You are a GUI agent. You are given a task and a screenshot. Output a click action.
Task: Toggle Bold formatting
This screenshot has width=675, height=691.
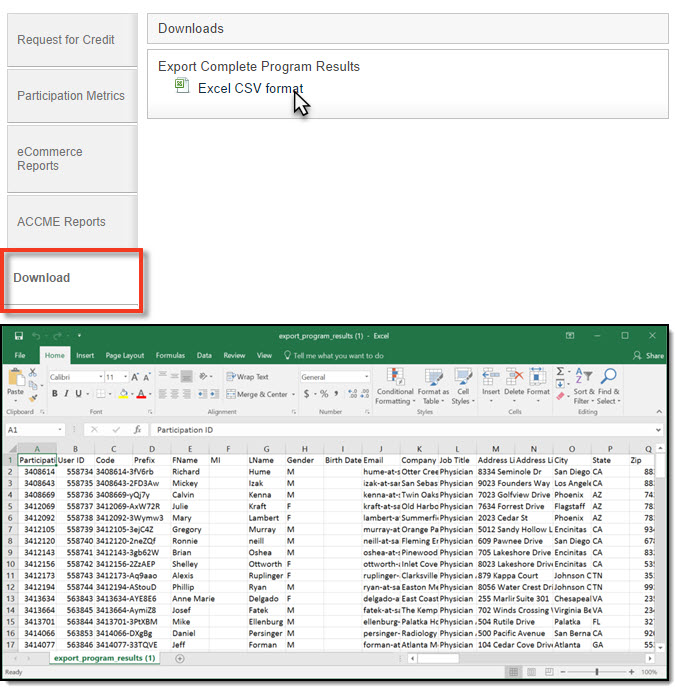(55, 394)
